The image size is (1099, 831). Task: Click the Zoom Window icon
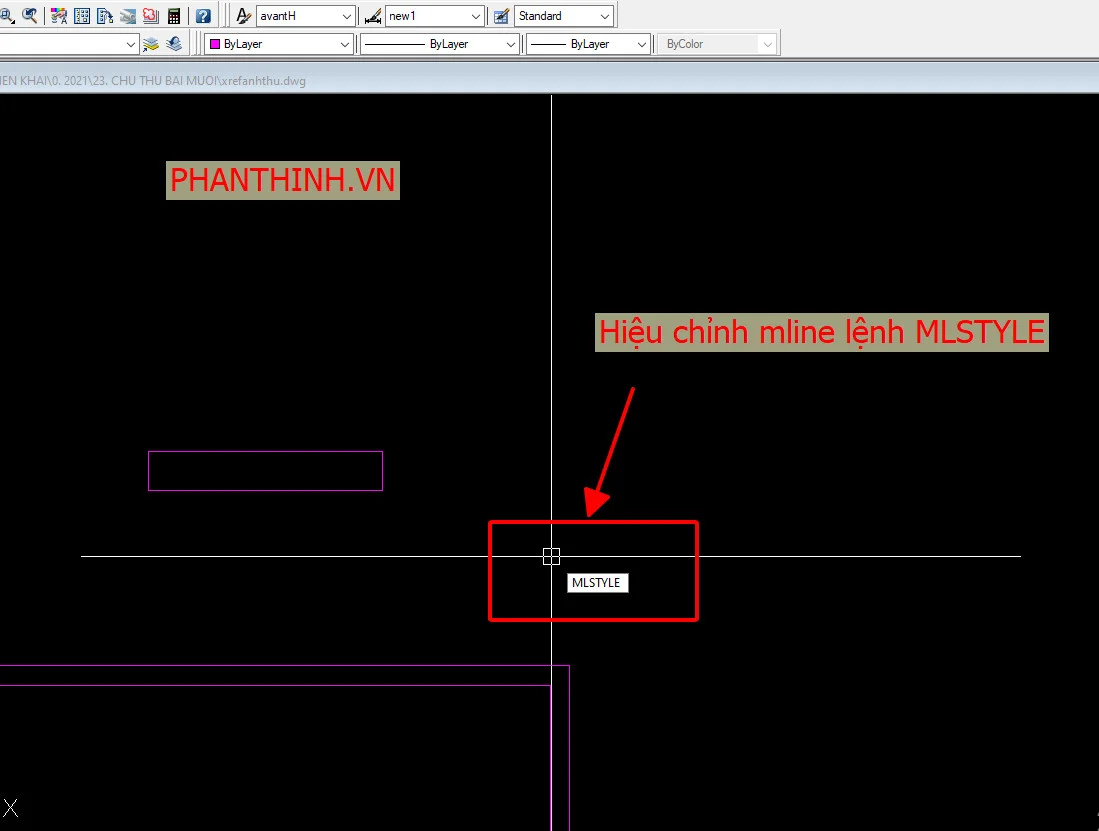coord(6,15)
